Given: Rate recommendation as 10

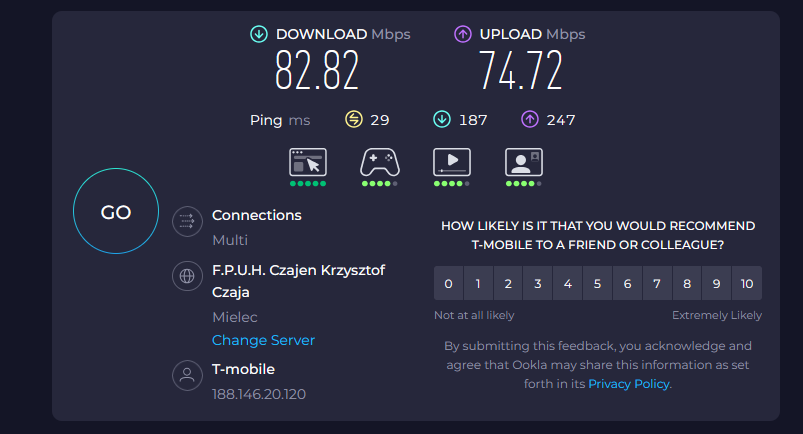Looking at the screenshot, I should pos(747,283).
